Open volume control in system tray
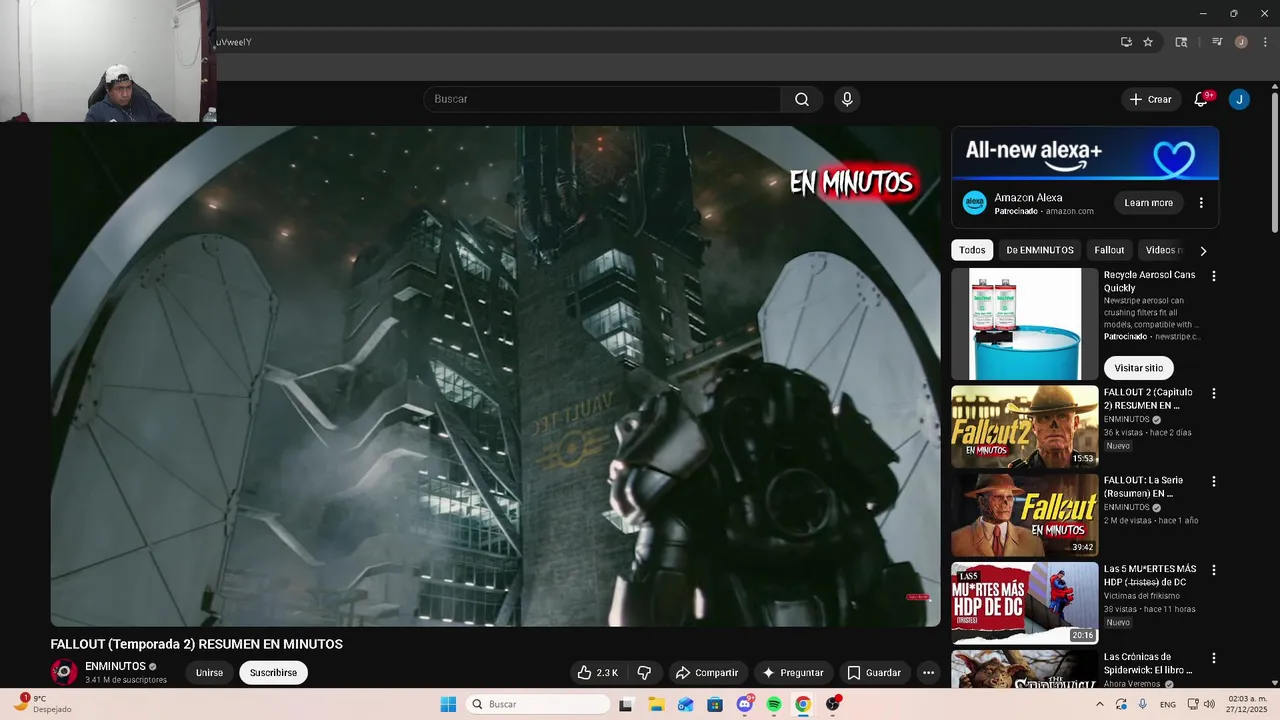Image resolution: width=1280 pixels, height=720 pixels. click(1209, 704)
